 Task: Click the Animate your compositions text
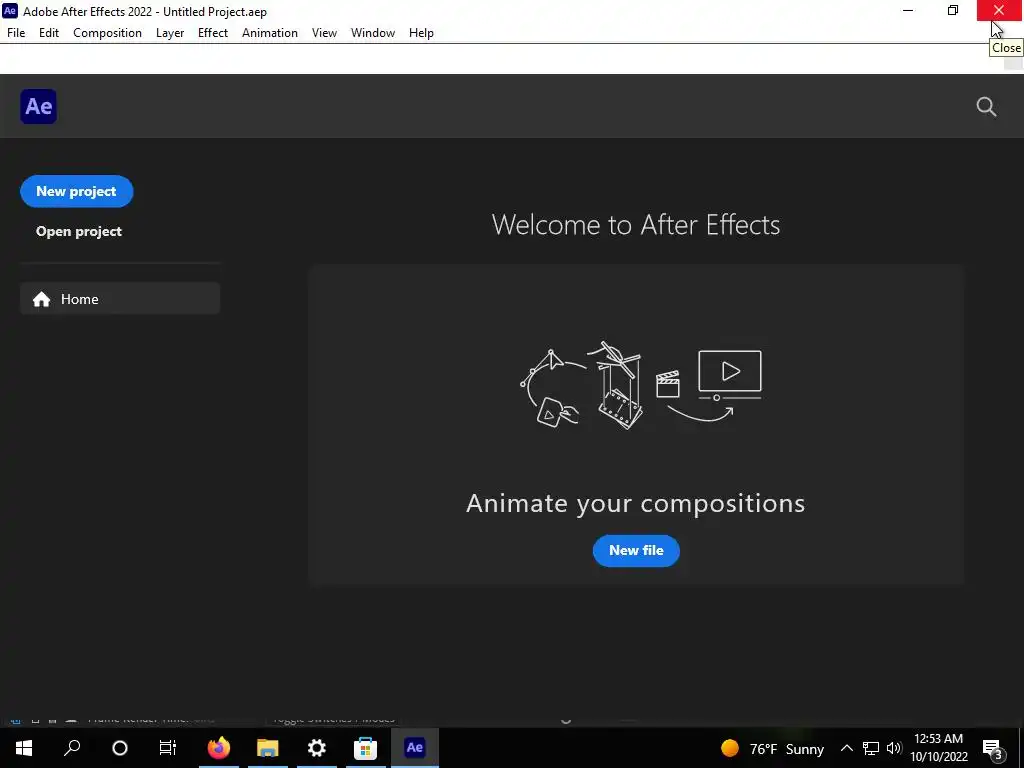click(635, 504)
